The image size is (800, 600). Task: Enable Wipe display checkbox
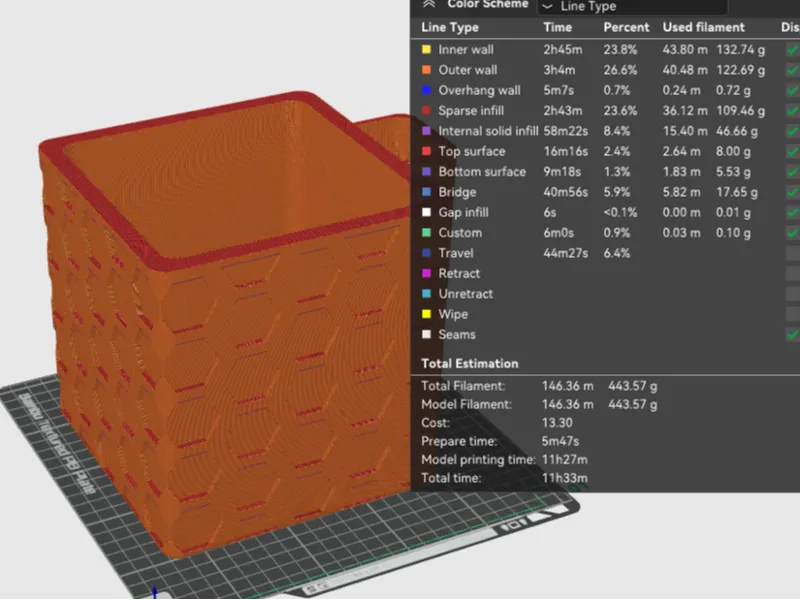pyautogui.click(x=792, y=314)
